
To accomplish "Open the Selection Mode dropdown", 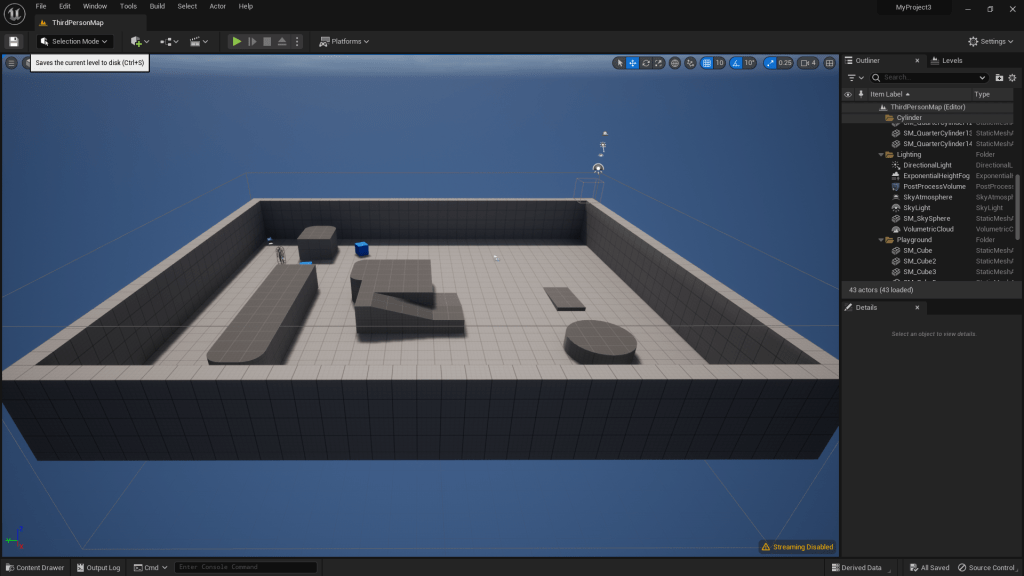I will pyautogui.click(x=75, y=41).
